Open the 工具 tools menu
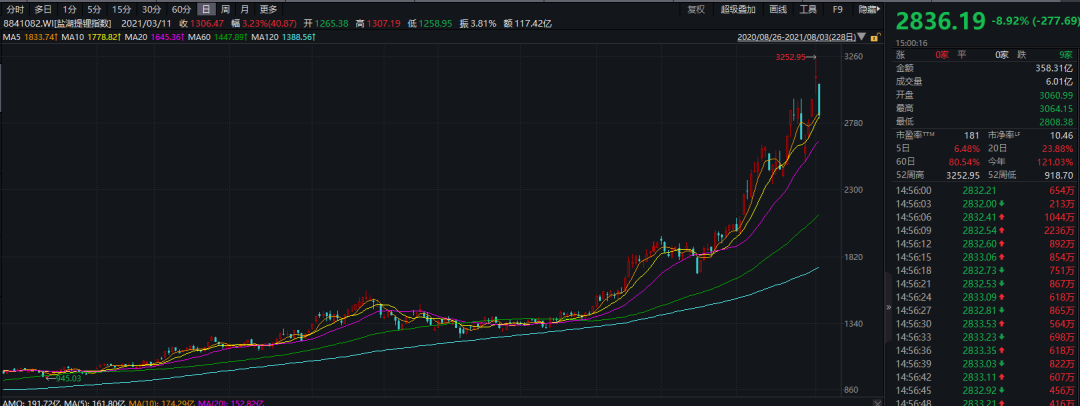 pyautogui.click(x=808, y=9)
